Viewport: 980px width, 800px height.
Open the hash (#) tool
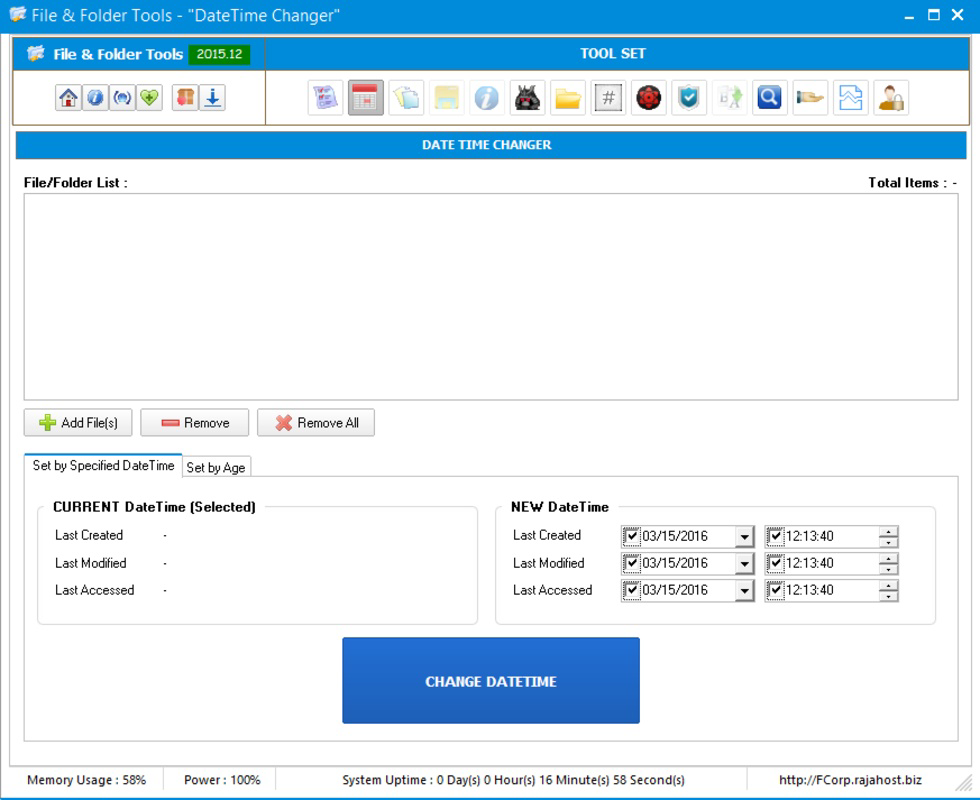click(608, 98)
